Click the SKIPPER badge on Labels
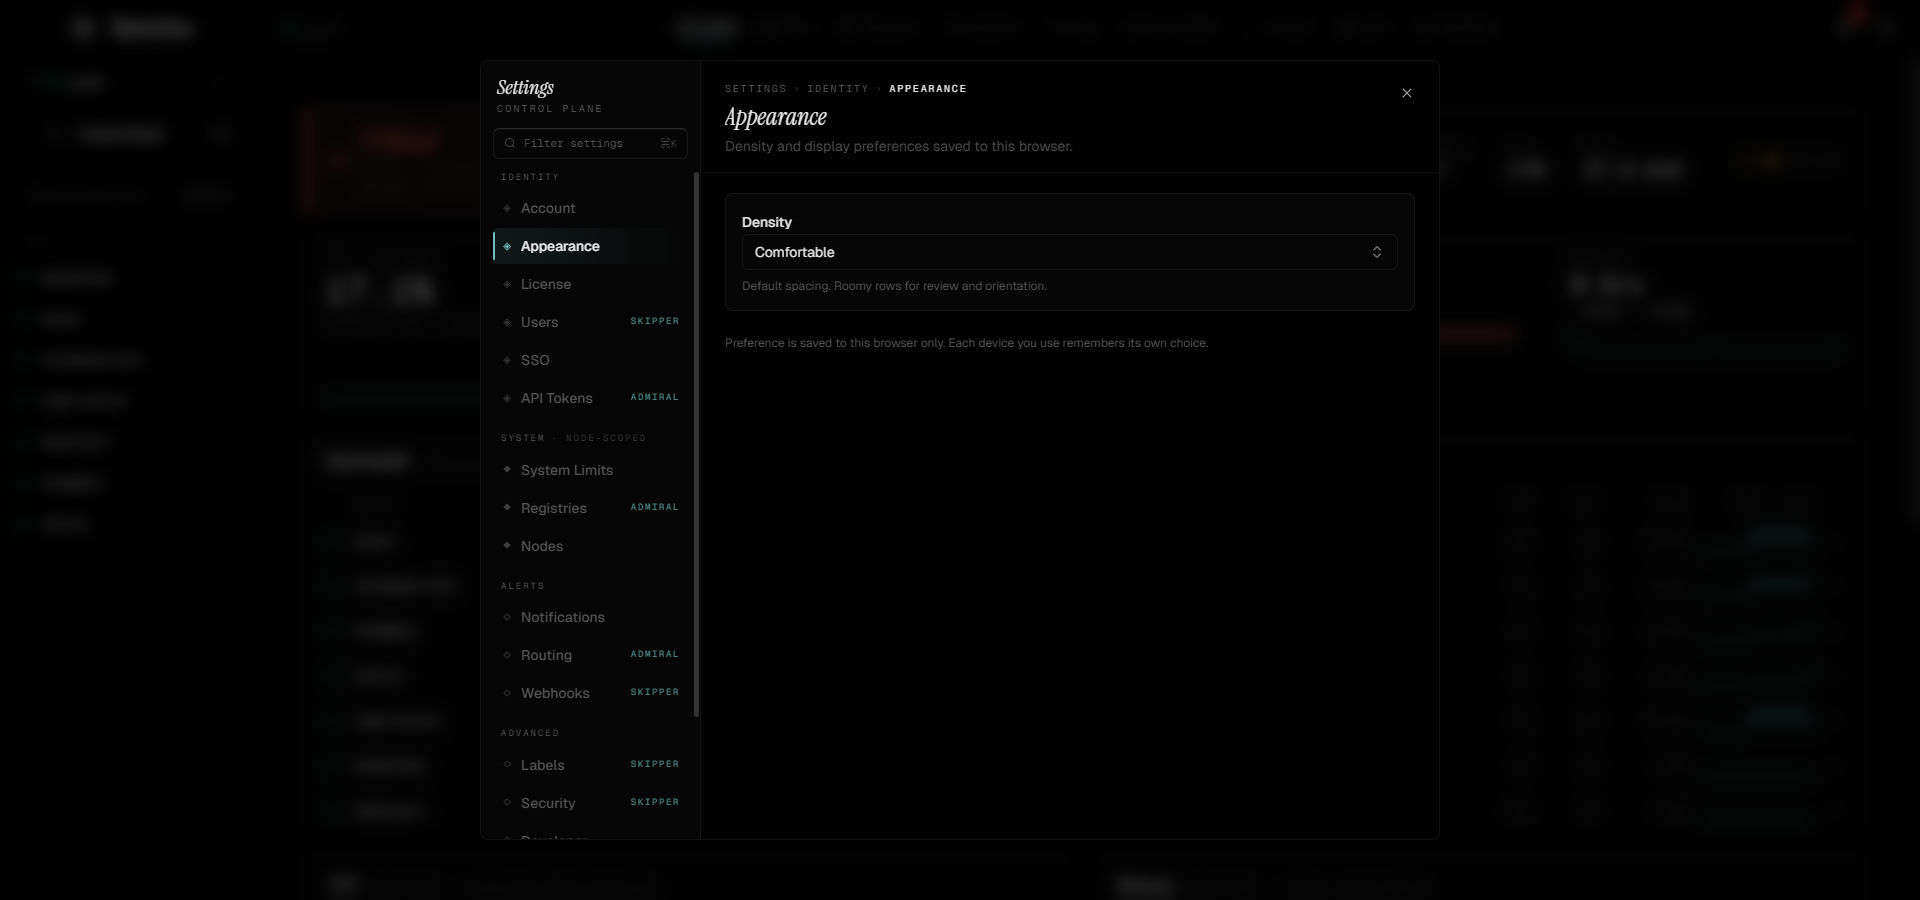Image resolution: width=1920 pixels, height=900 pixels. click(x=655, y=764)
